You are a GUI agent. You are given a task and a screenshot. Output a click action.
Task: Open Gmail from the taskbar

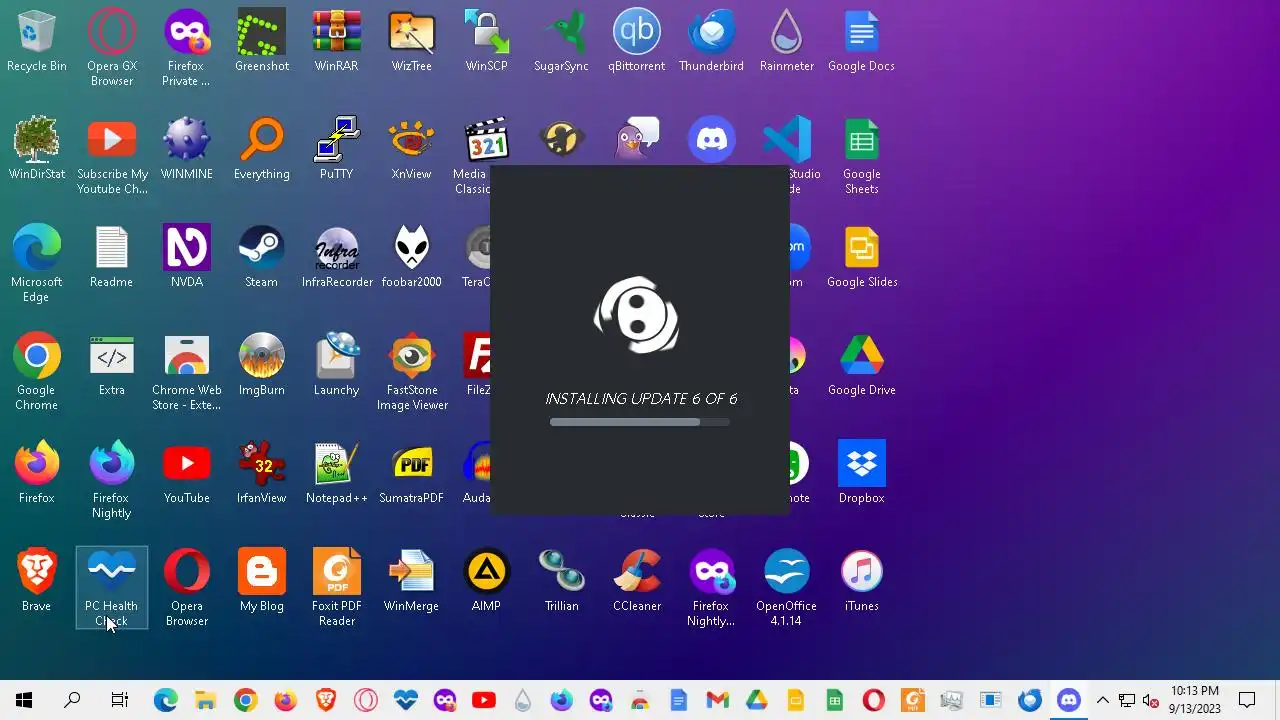717,700
